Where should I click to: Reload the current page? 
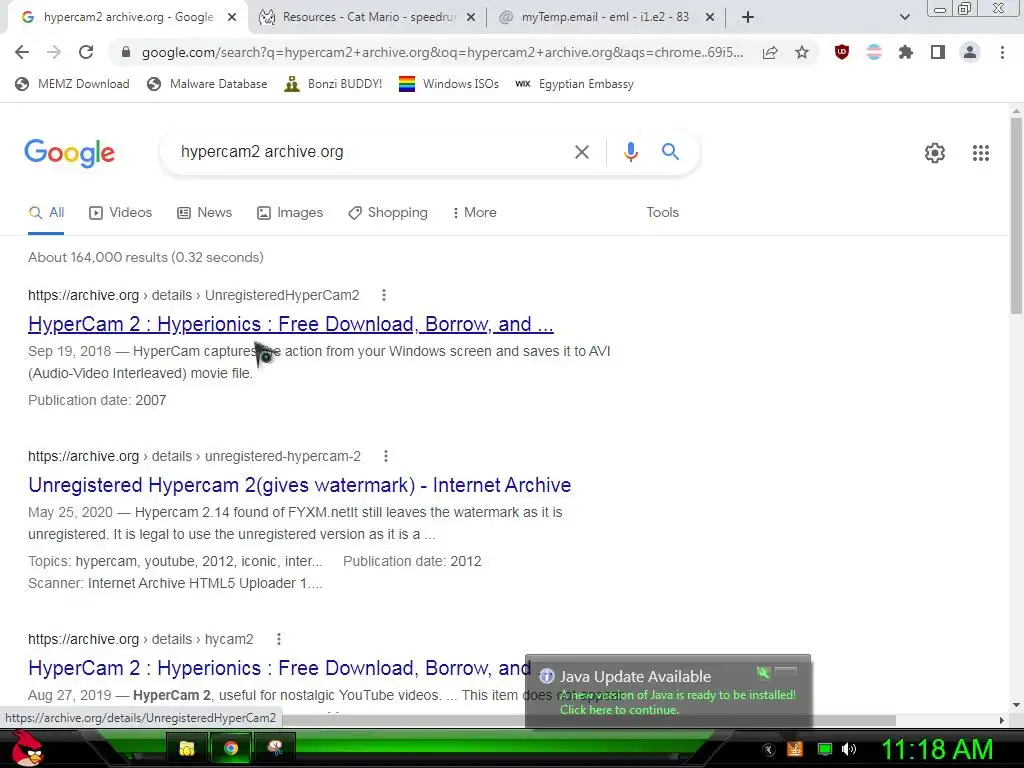(86, 52)
